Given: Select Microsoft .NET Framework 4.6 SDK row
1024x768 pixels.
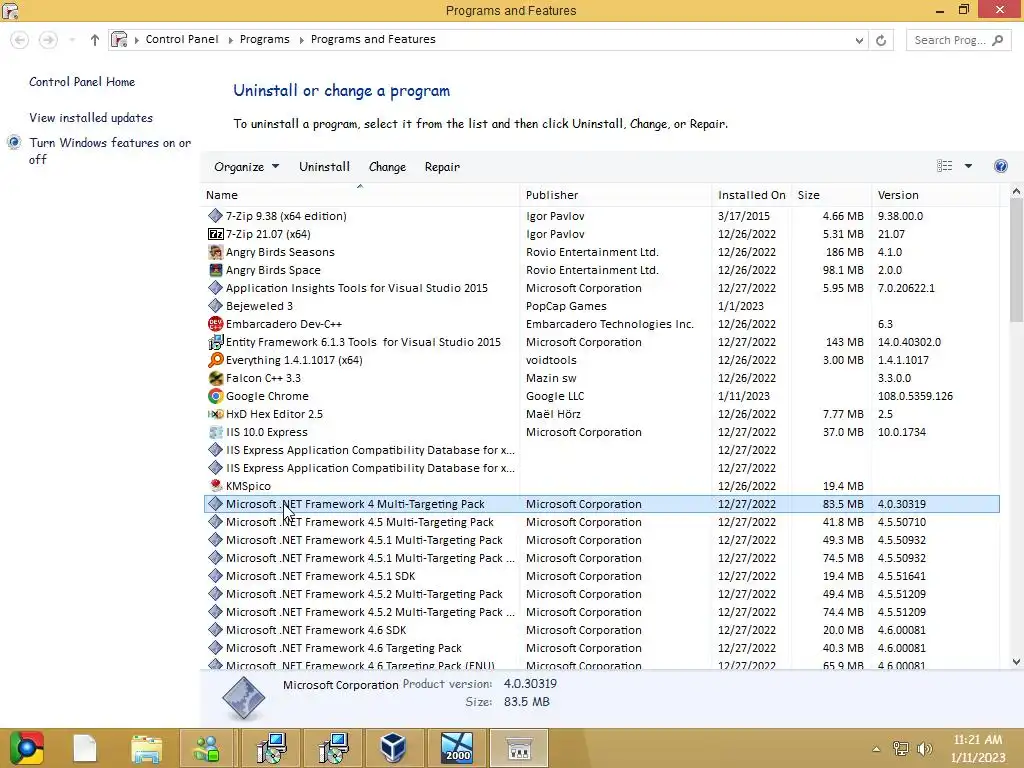Looking at the screenshot, I should (x=601, y=630).
